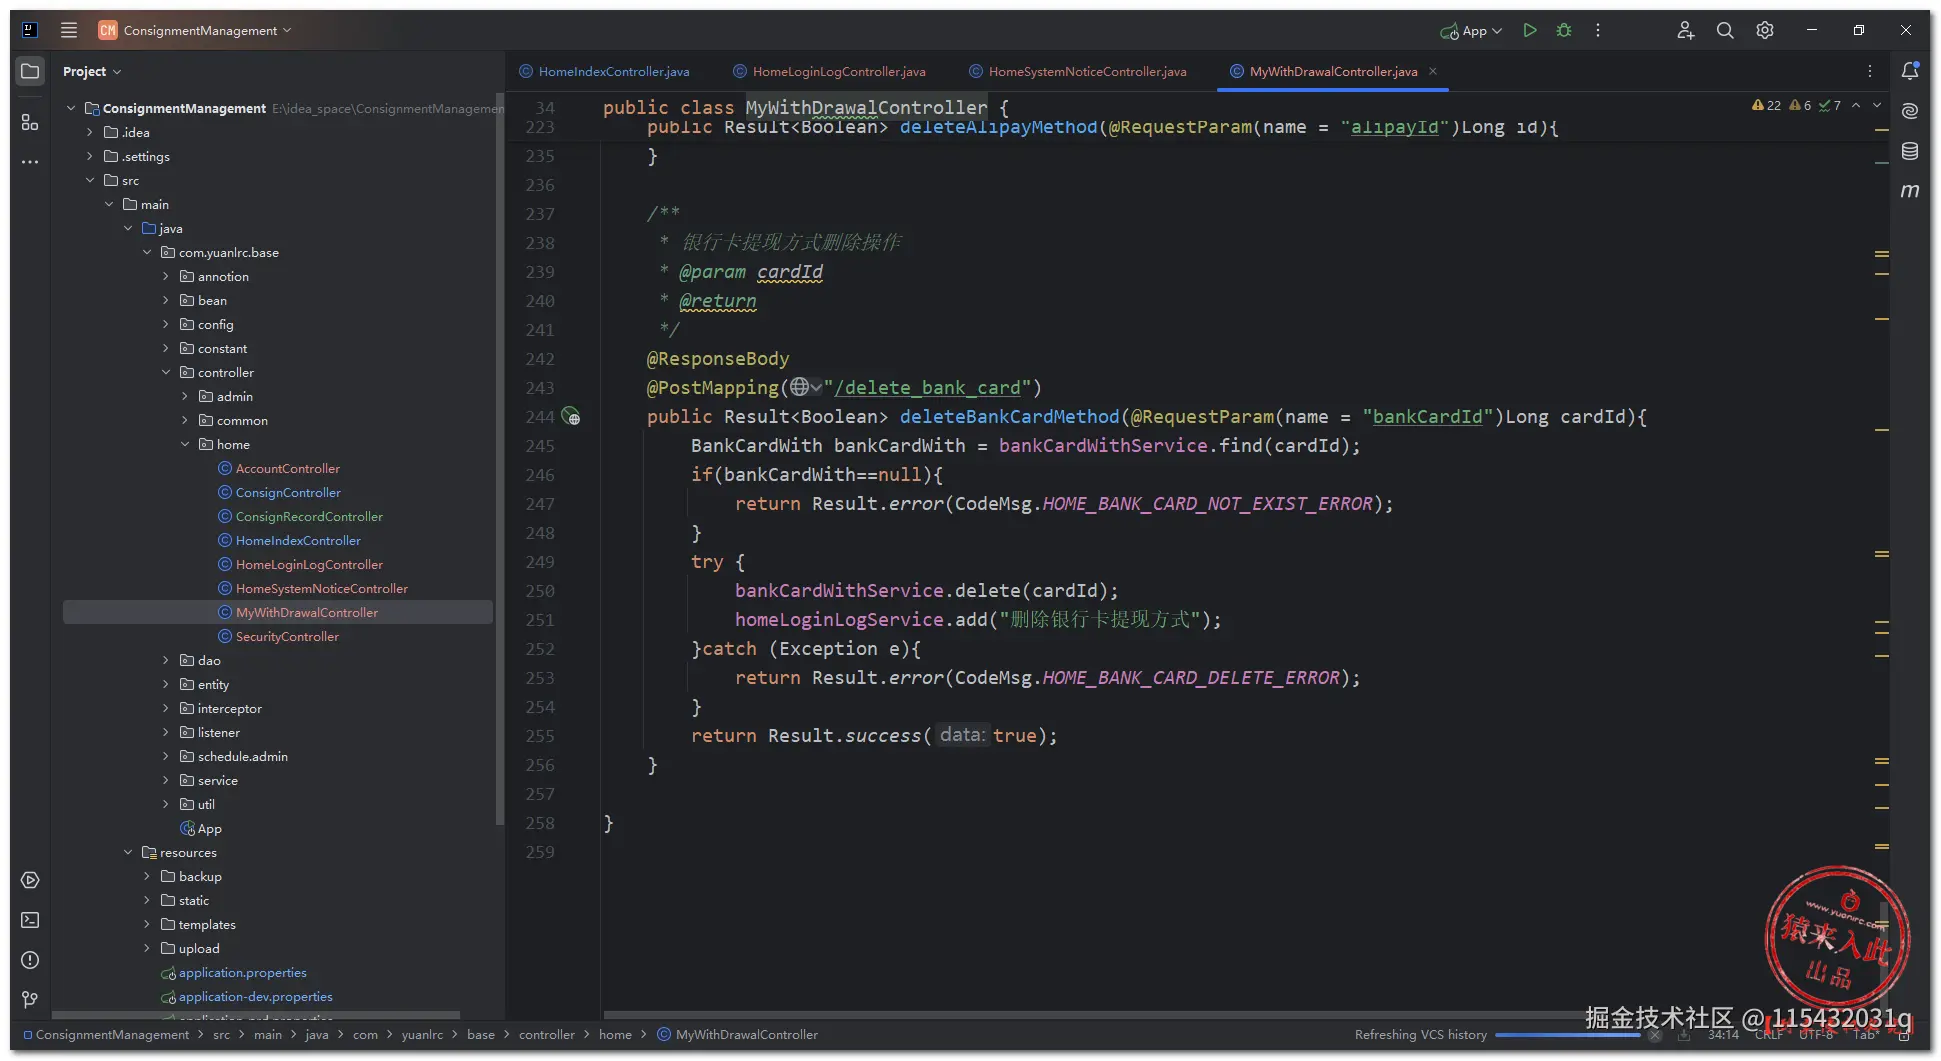Open the Git tool window

coord(30,1000)
